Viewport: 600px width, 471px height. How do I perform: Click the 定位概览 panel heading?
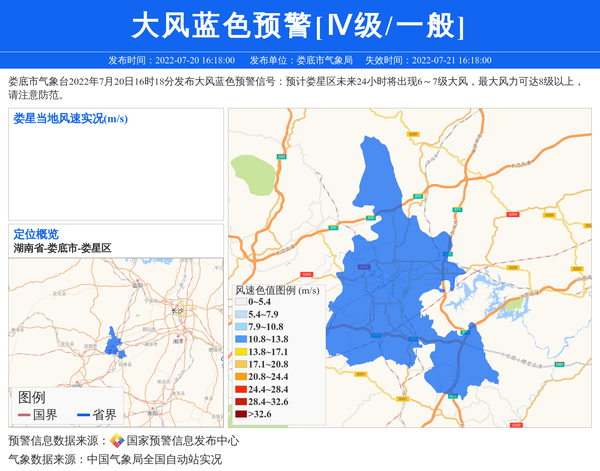click(x=36, y=234)
